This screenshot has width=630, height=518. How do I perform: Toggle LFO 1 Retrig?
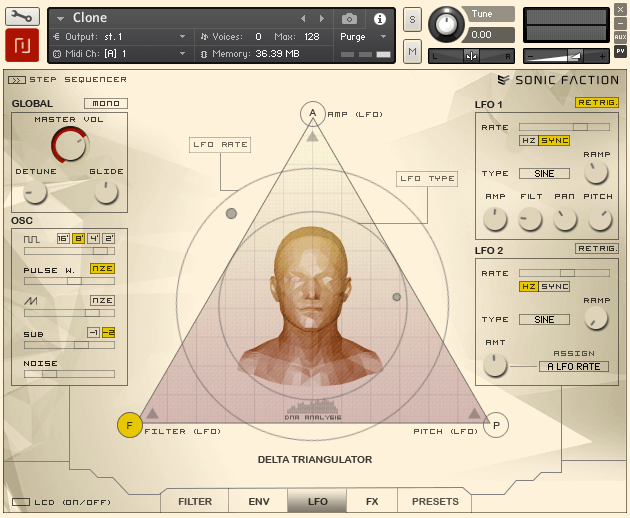click(597, 102)
